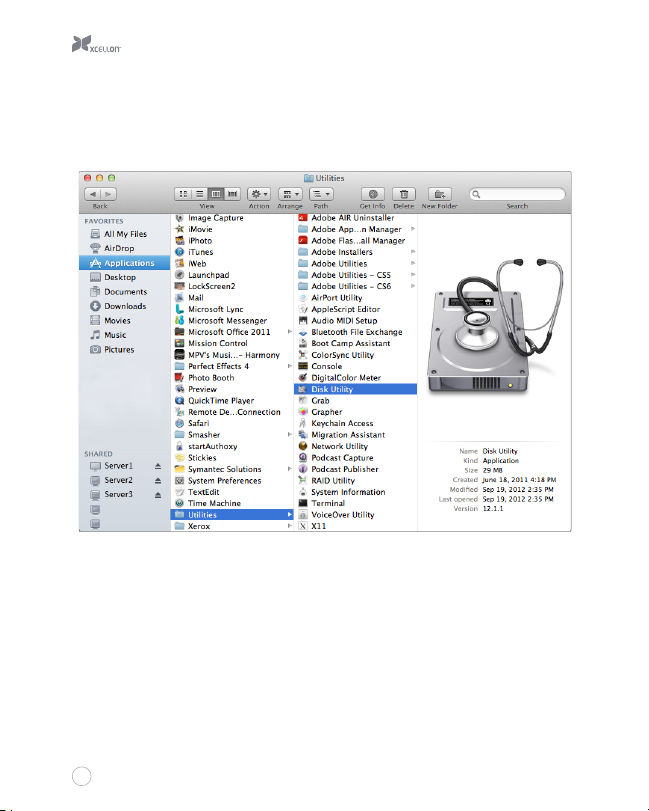This screenshot has width=649, height=811.
Task: Select Migration Assistant
Action: tap(355, 435)
